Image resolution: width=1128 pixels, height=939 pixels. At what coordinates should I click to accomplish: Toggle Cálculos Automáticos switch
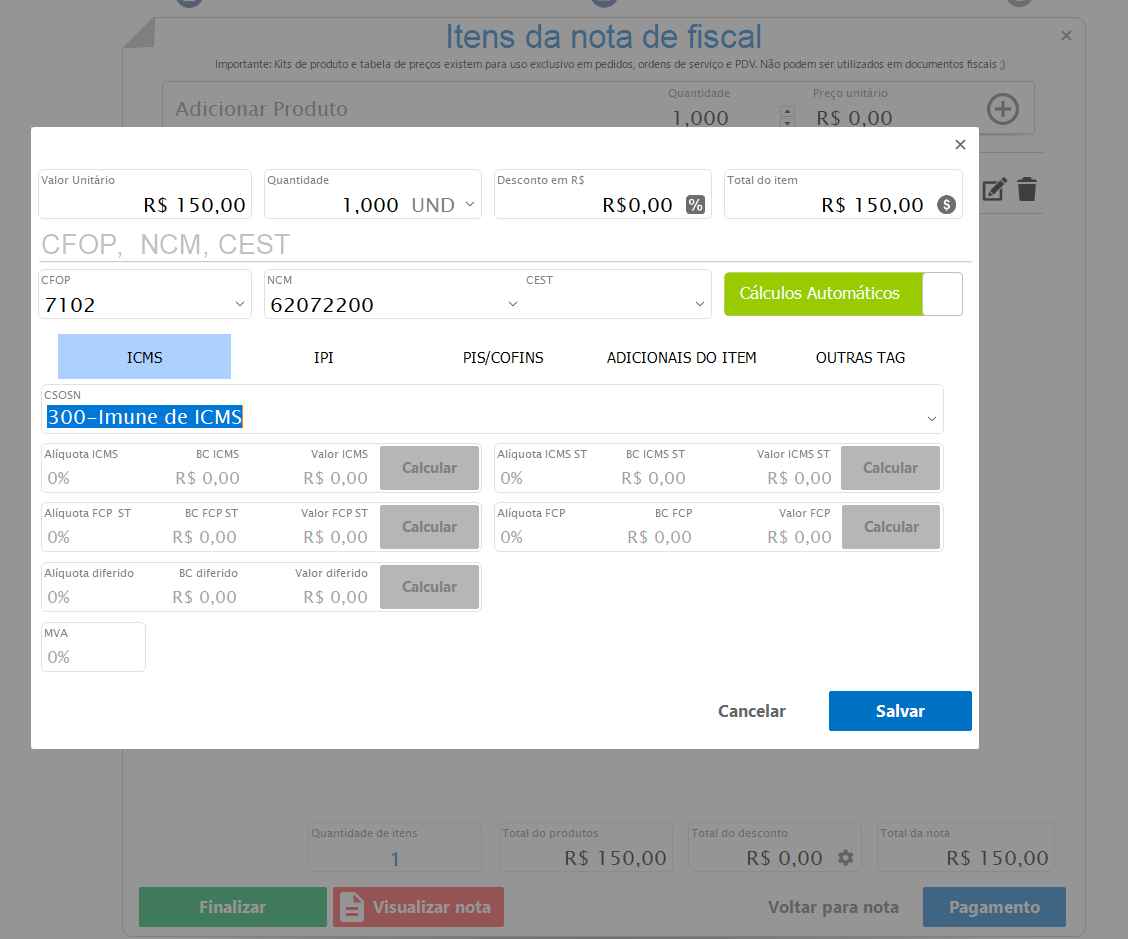pyautogui.click(x=941, y=294)
